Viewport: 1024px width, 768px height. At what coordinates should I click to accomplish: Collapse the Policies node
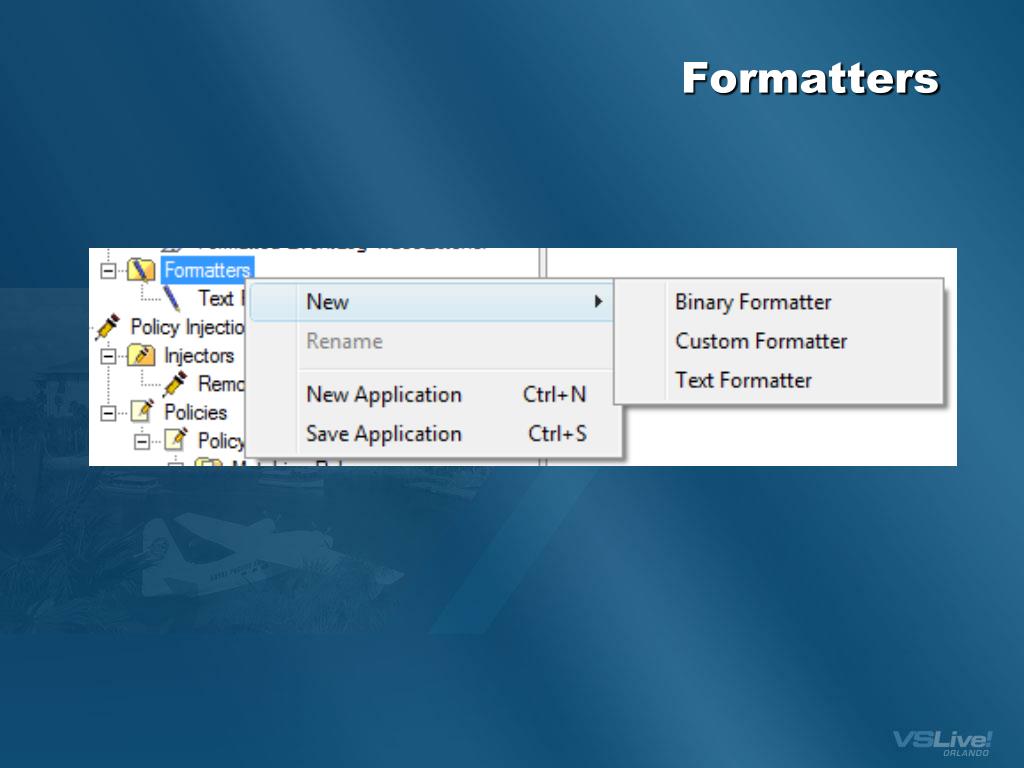coord(108,413)
